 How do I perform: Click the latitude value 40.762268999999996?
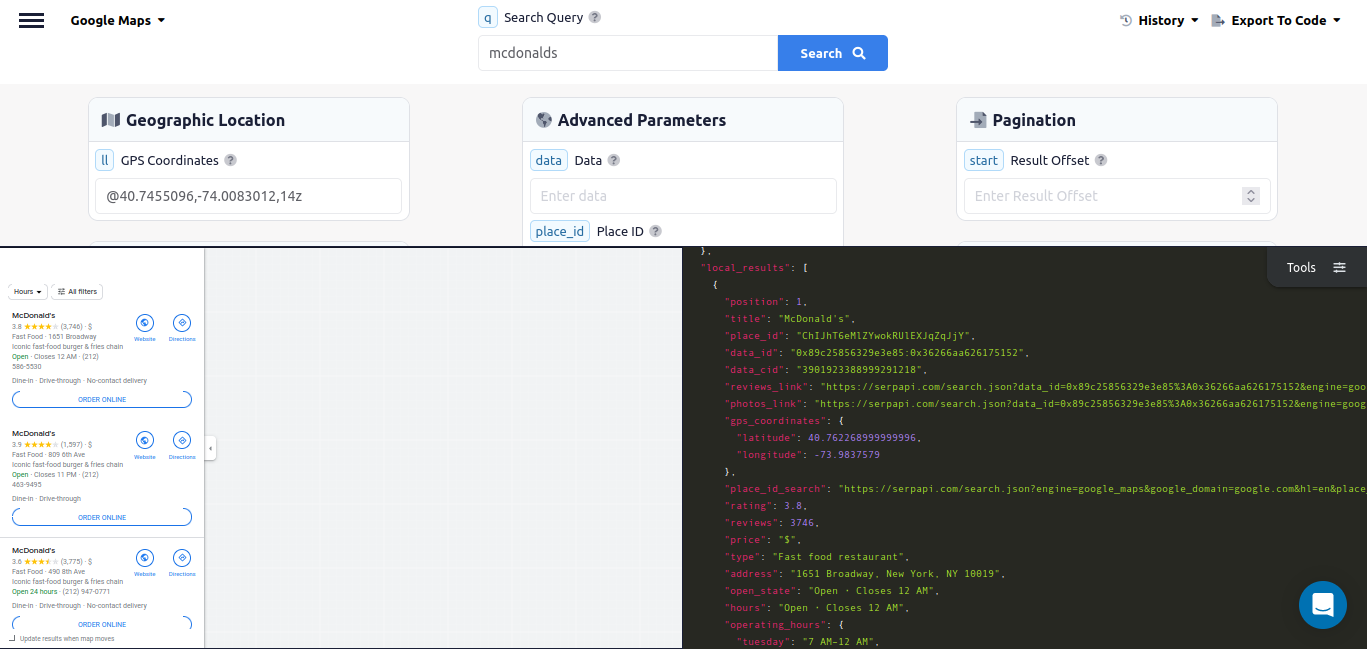pyautogui.click(x=863, y=437)
